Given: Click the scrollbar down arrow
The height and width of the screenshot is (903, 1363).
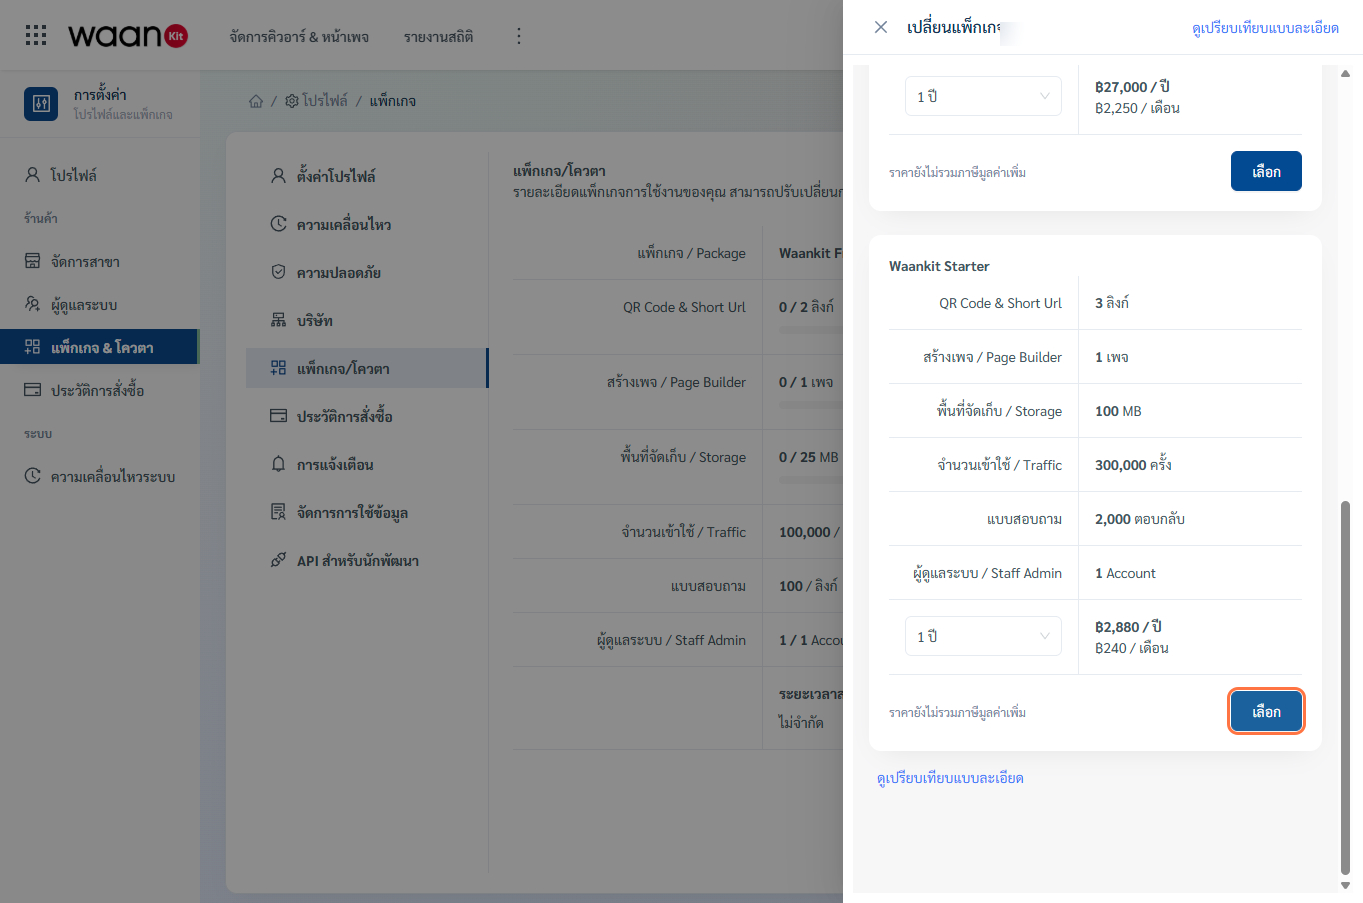Looking at the screenshot, I should point(1345,885).
